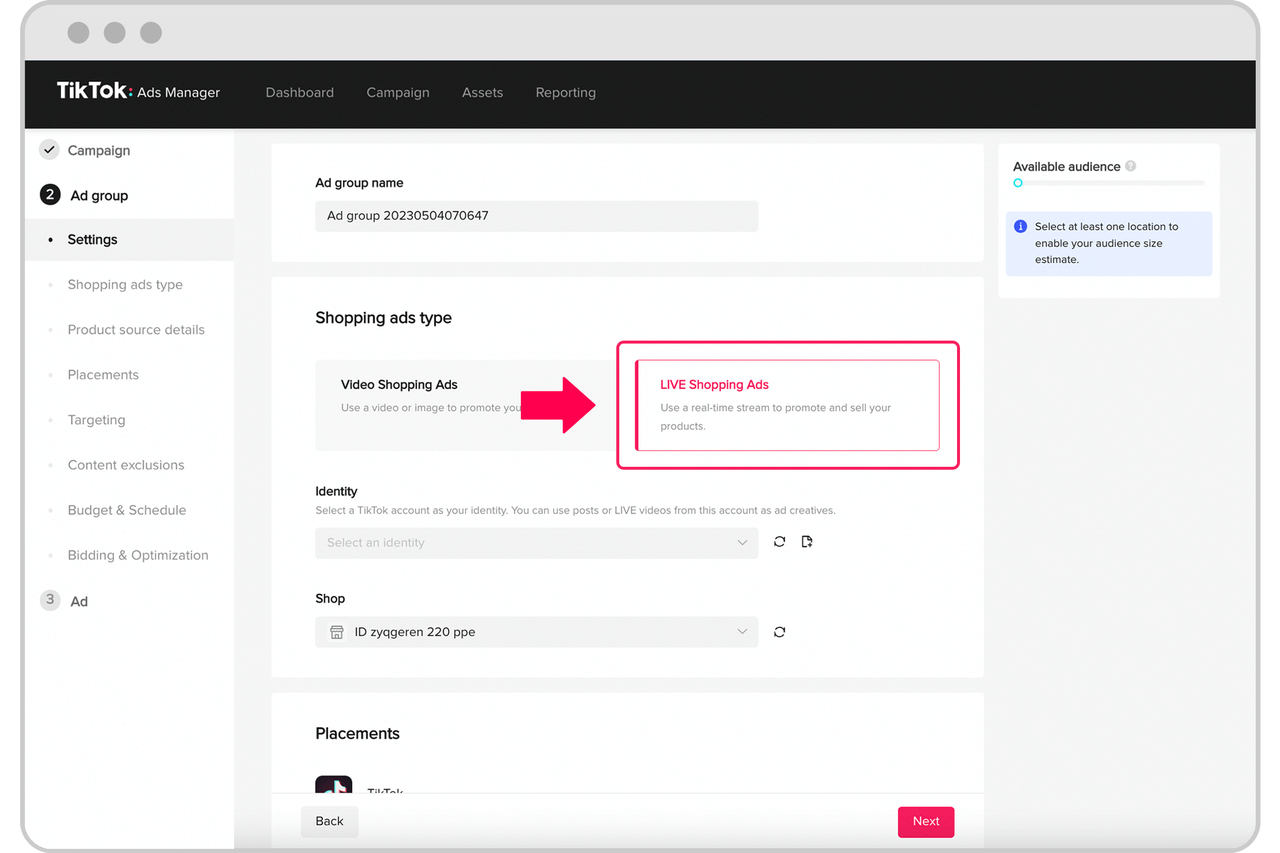Jump to Product source details section
The image size is (1280, 853).
point(136,330)
